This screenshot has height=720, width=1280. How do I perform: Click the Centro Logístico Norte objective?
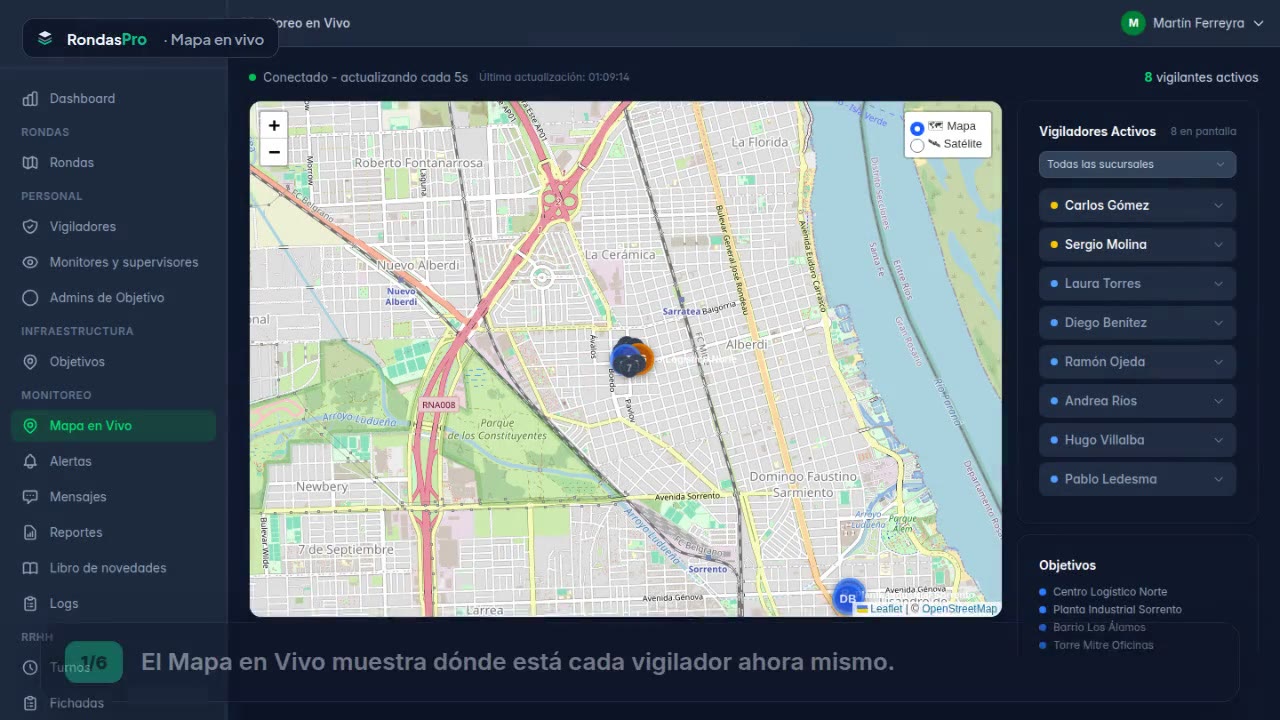[1110, 592]
